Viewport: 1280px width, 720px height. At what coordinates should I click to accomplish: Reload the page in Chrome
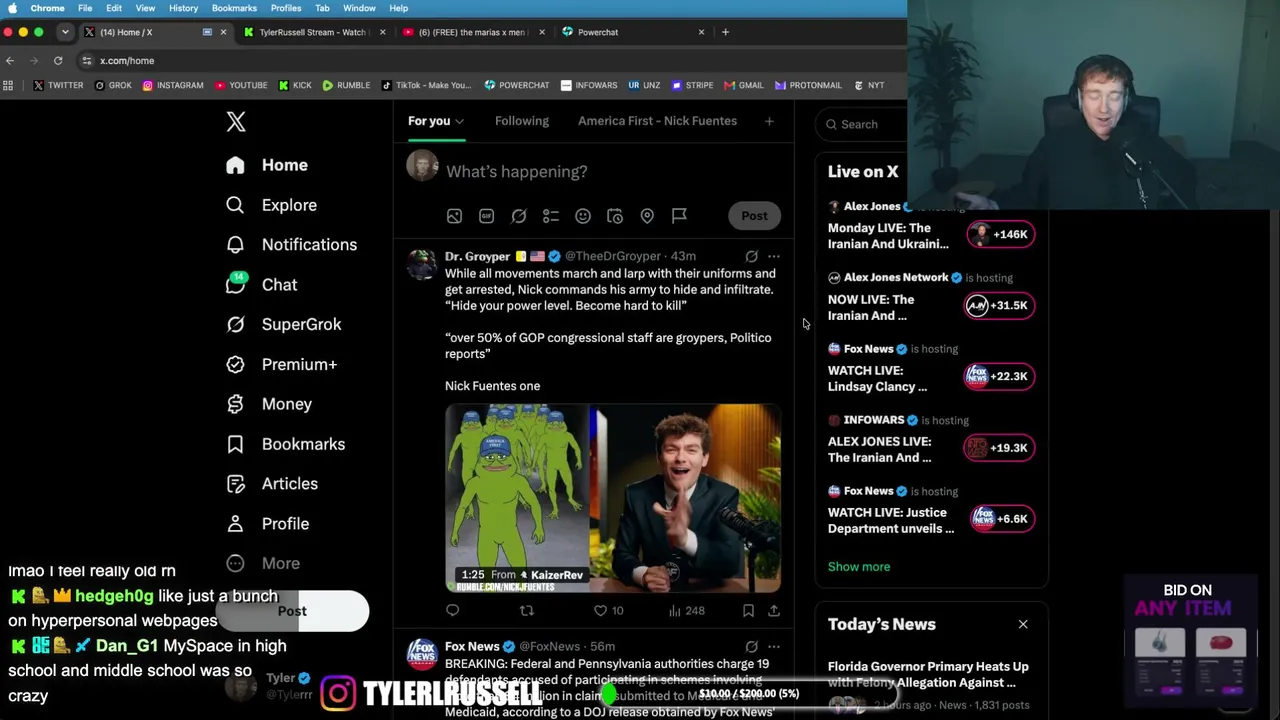pyautogui.click(x=58, y=60)
